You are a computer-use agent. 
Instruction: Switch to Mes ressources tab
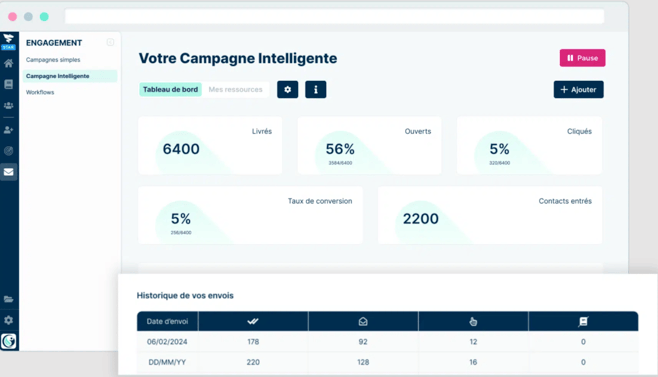tap(235, 89)
